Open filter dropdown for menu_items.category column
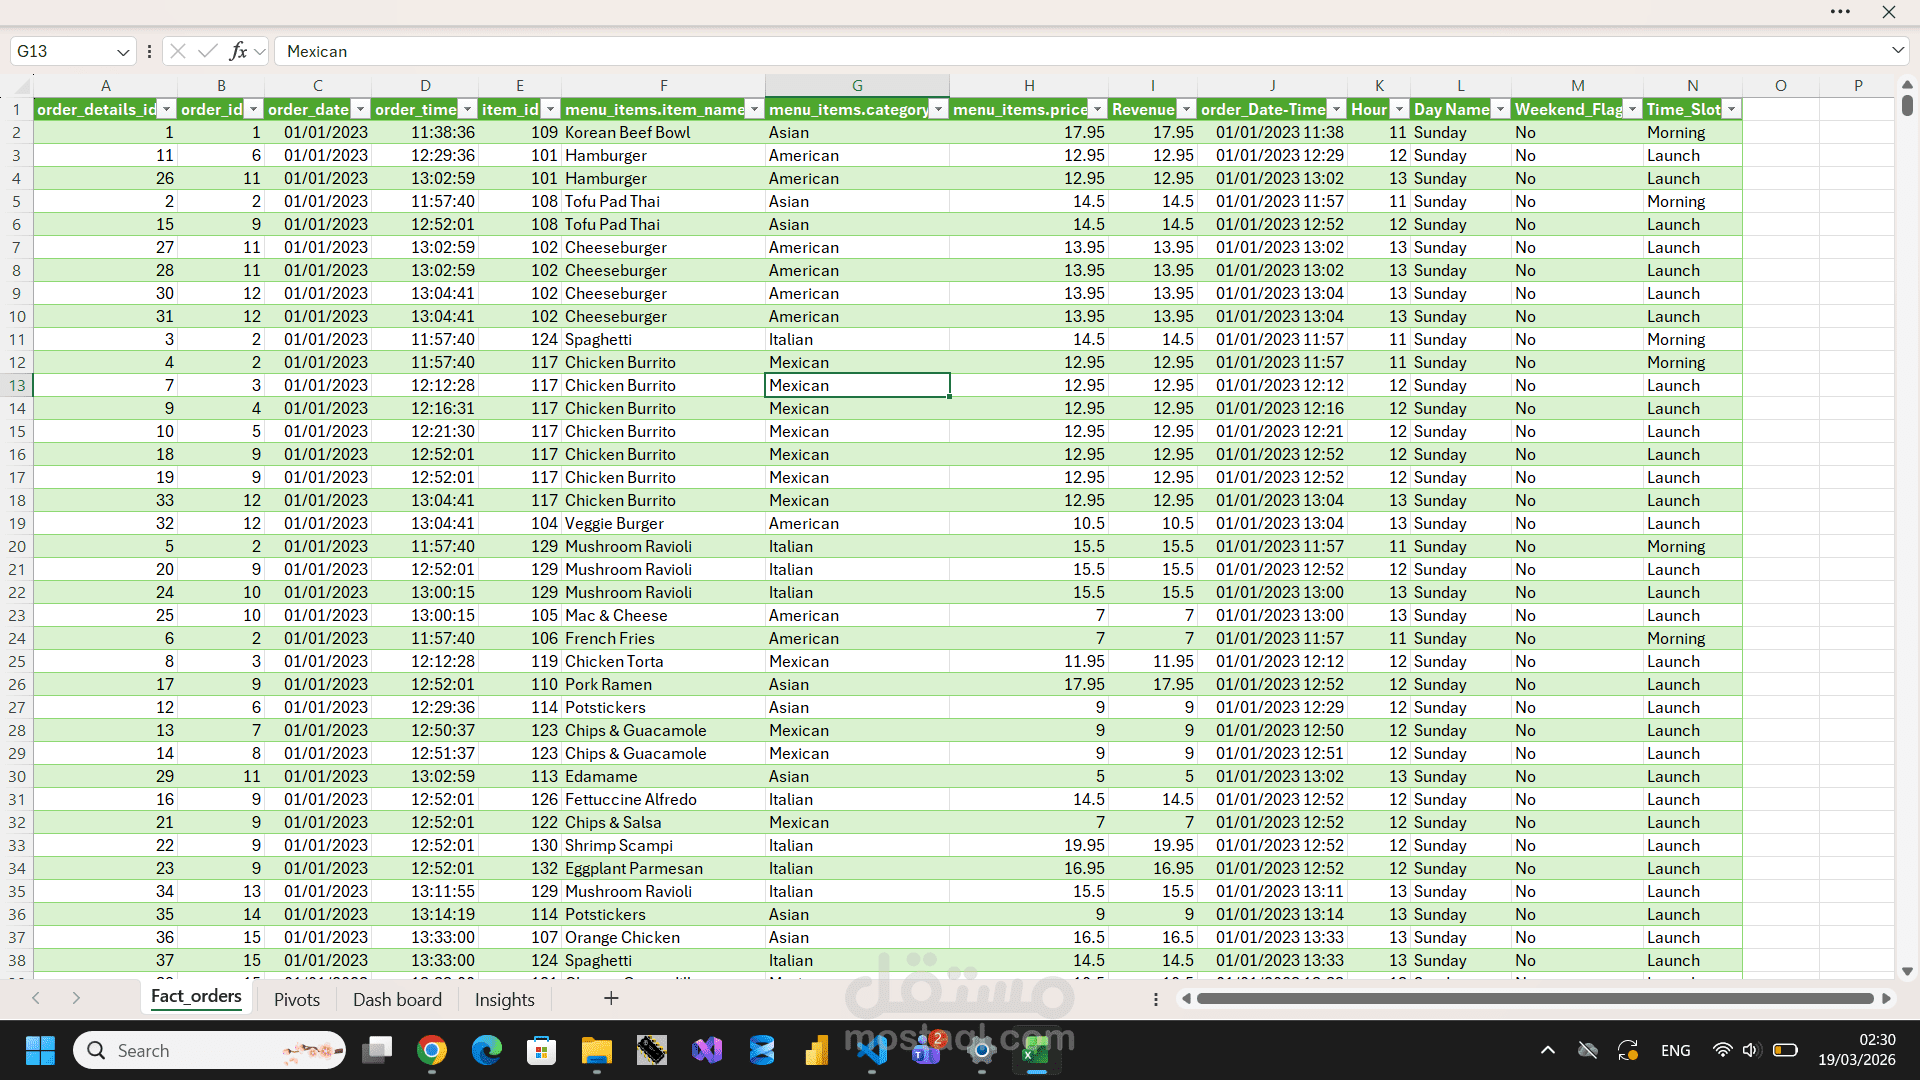This screenshot has width=1920, height=1080. 938,109
